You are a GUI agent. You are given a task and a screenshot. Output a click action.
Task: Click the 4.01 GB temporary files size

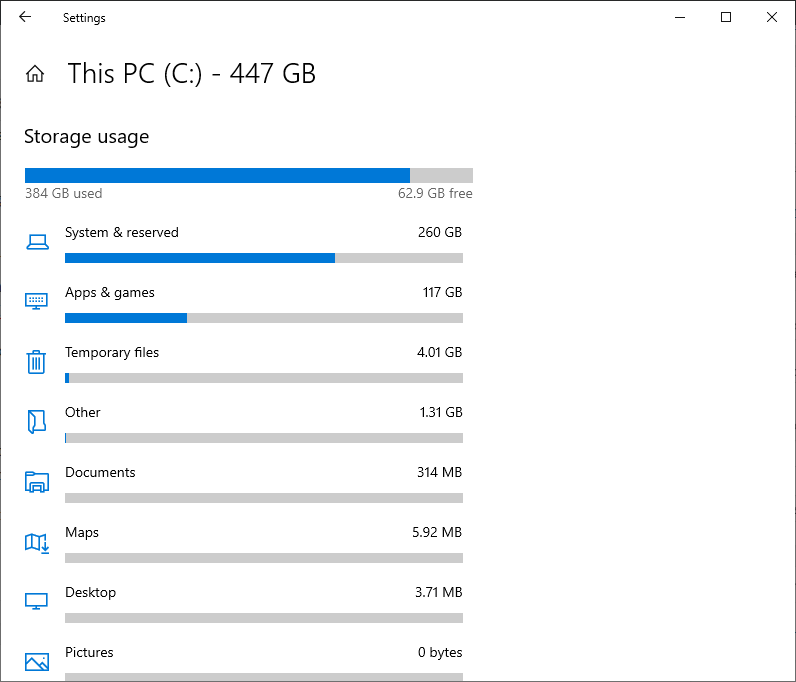[439, 352]
